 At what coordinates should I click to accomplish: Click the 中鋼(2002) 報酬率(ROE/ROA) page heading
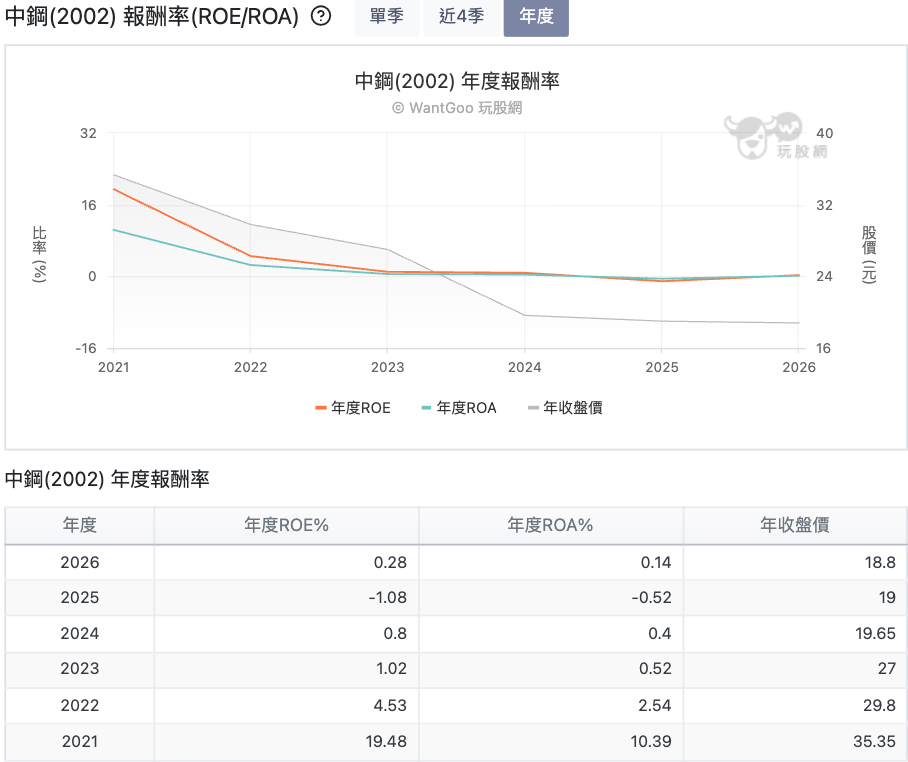(152, 16)
